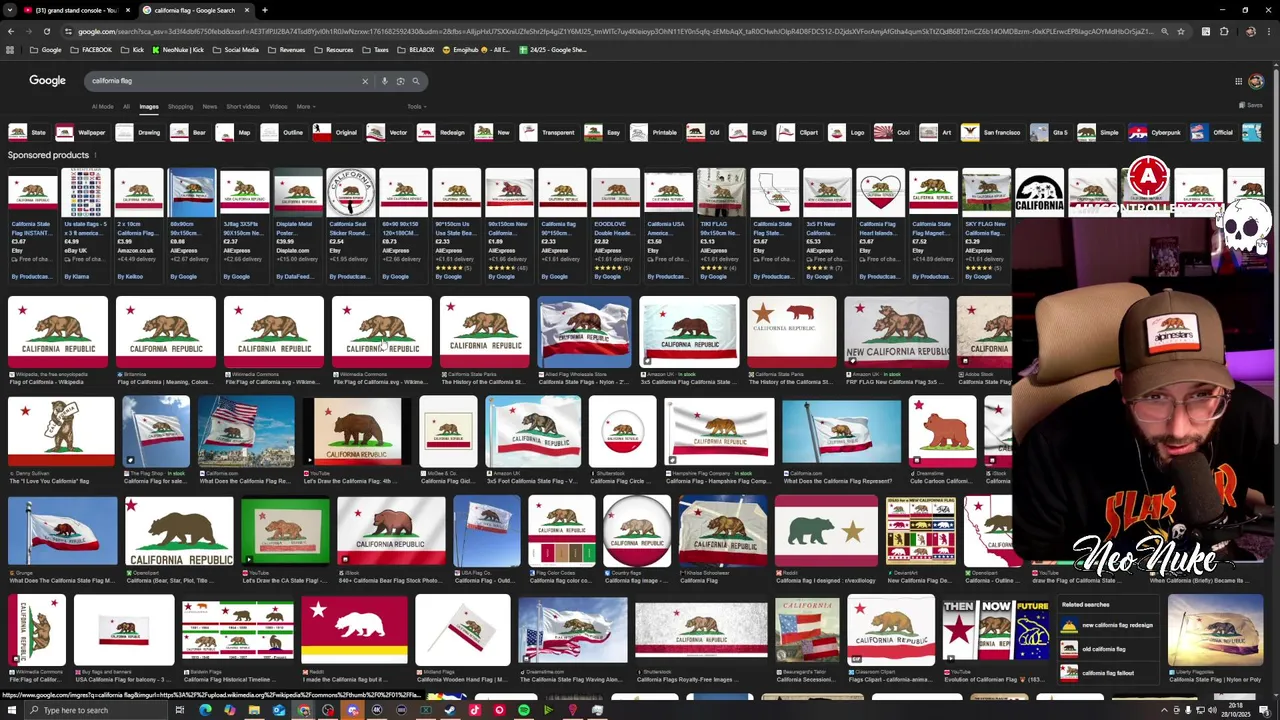Open TikTok from the taskbar
This screenshot has height=720, width=1280.
tap(474, 710)
